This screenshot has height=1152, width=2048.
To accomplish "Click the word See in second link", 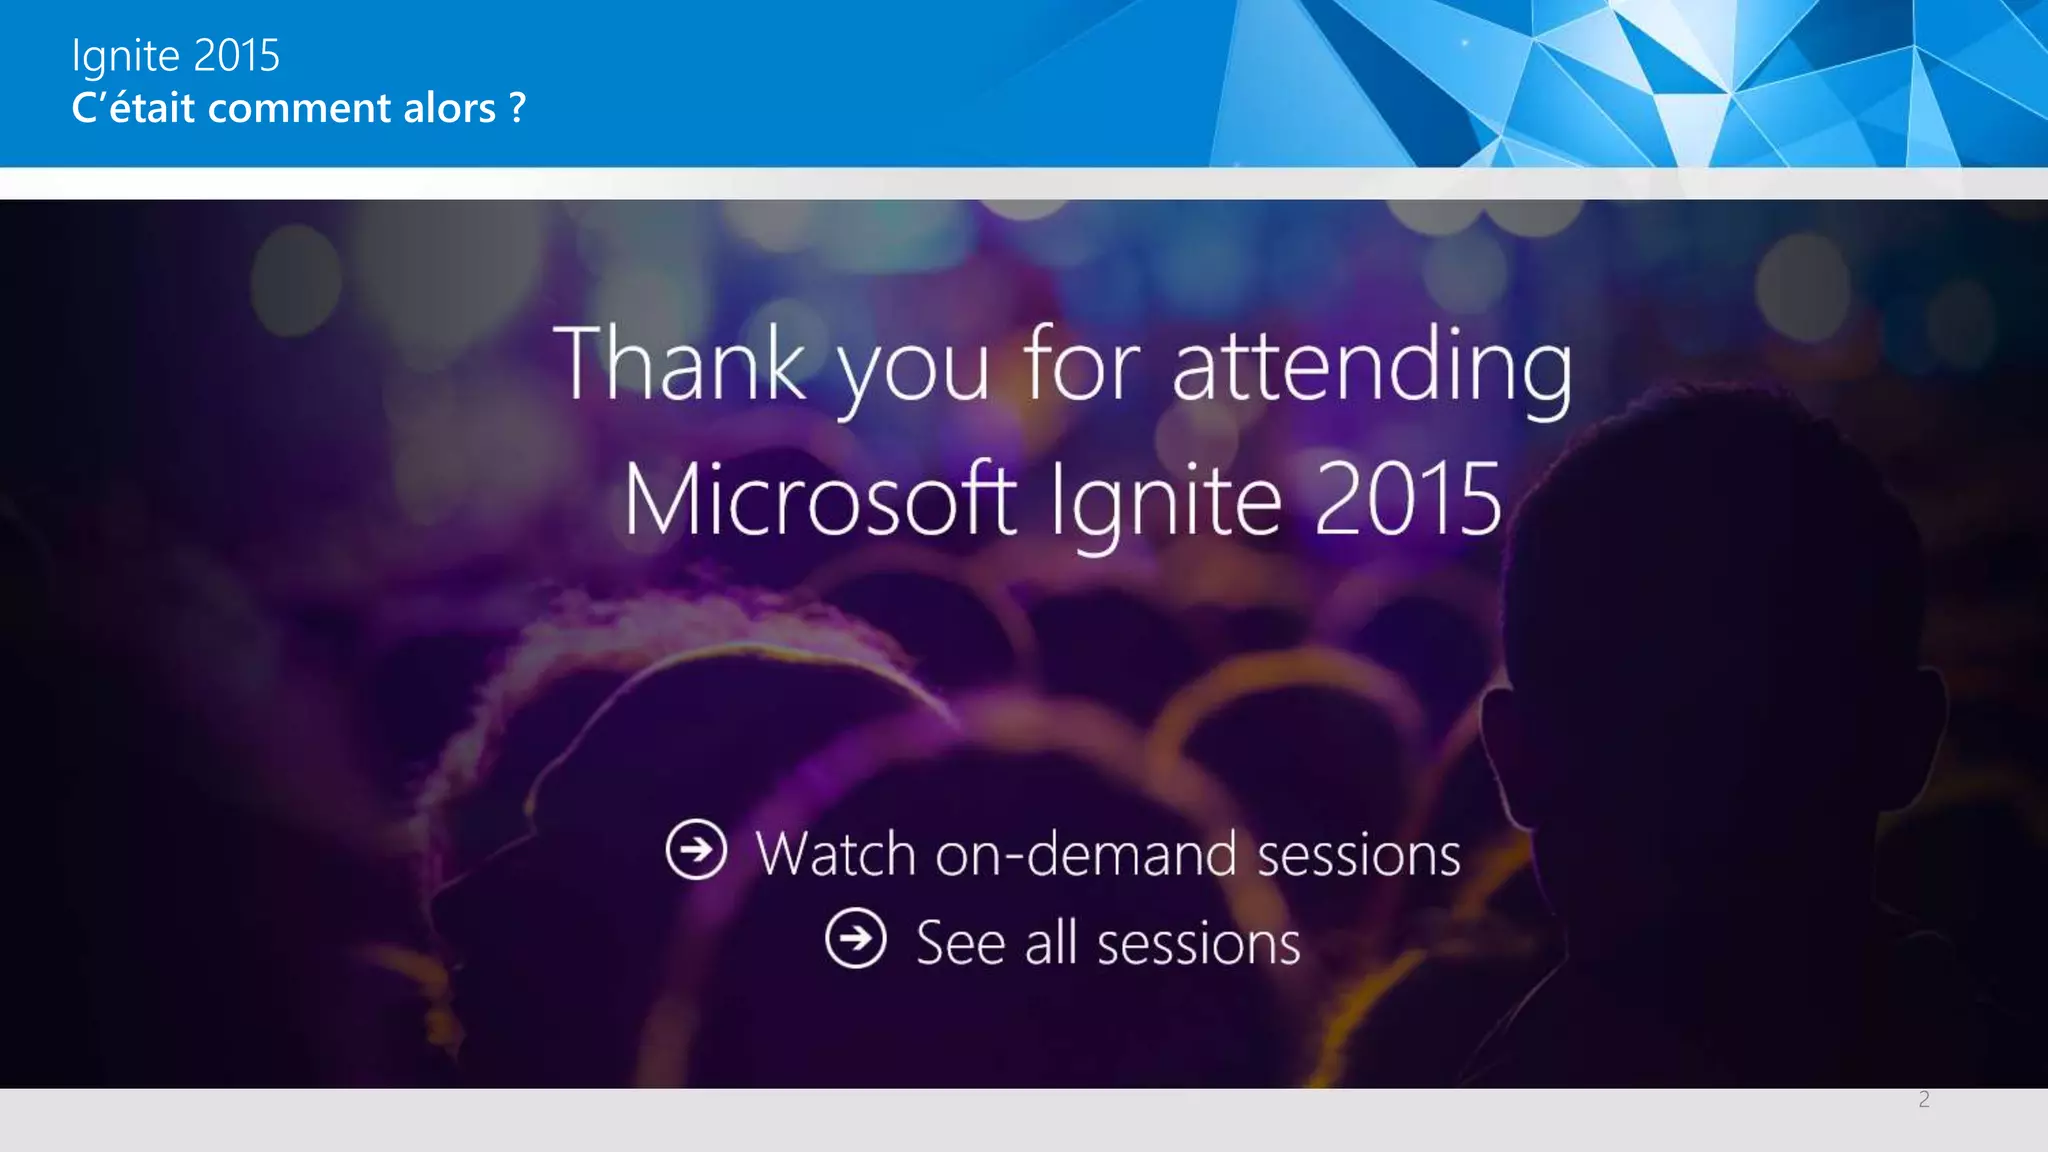I will pyautogui.click(x=960, y=943).
